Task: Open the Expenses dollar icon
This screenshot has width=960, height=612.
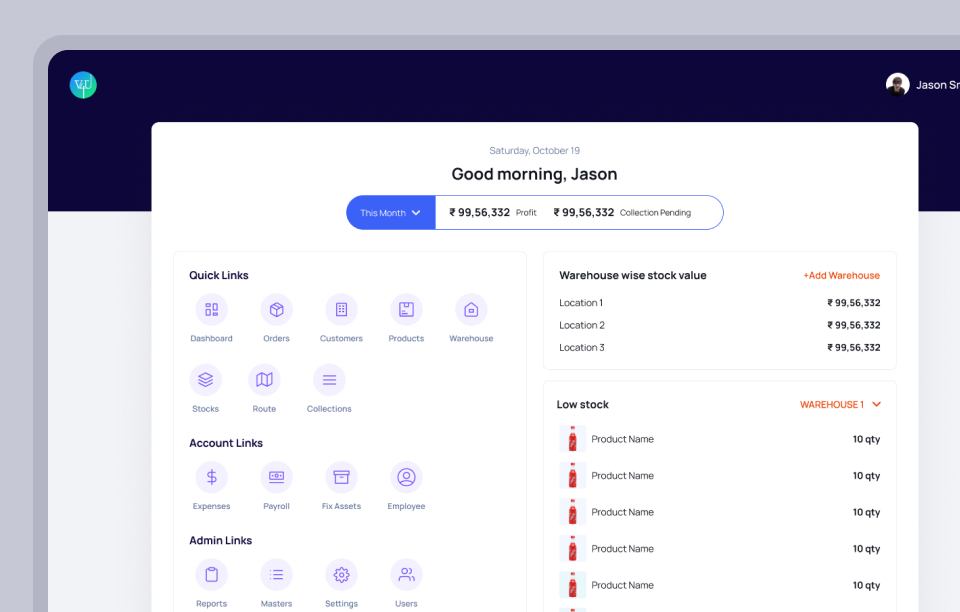Action: tap(211, 477)
